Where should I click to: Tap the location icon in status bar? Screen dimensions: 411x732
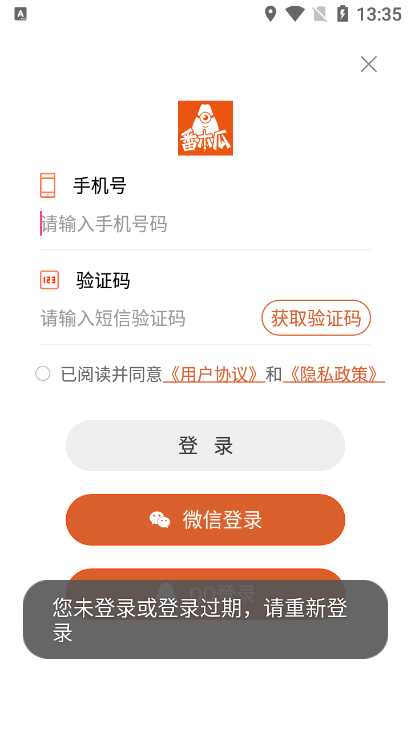(270, 14)
